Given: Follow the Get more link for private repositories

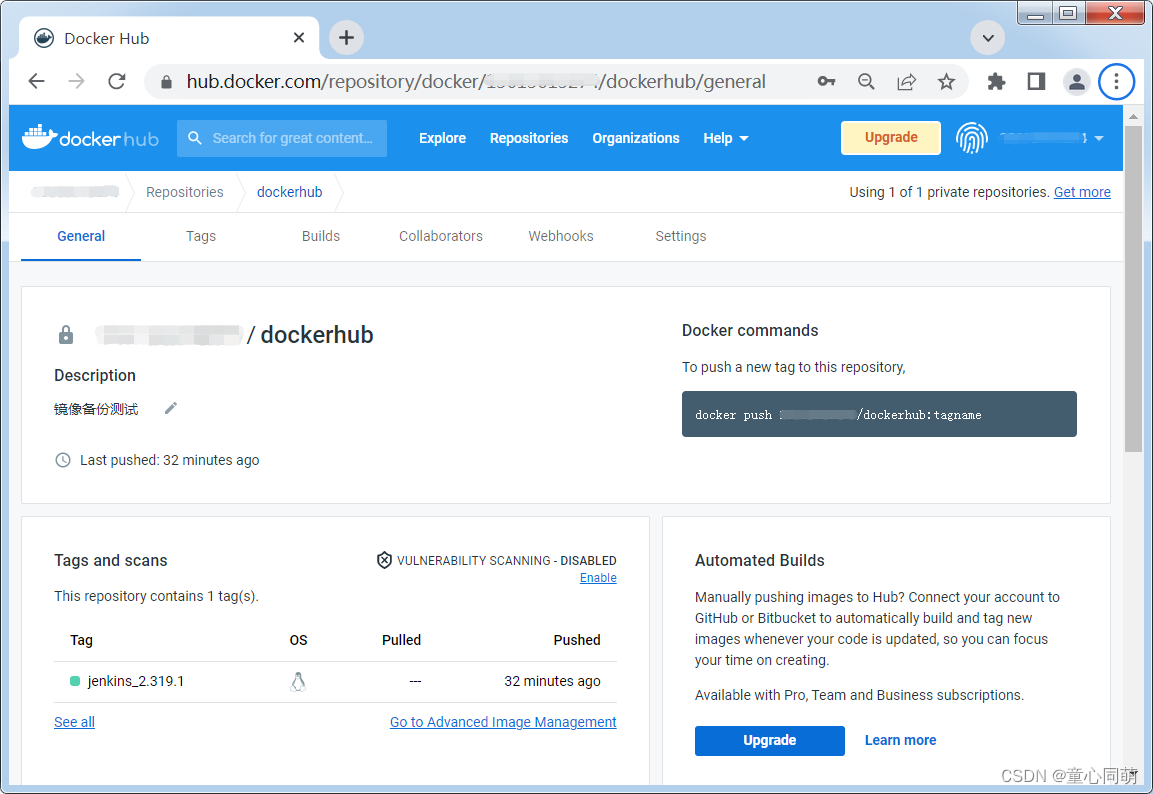Looking at the screenshot, I should 1082,191.
